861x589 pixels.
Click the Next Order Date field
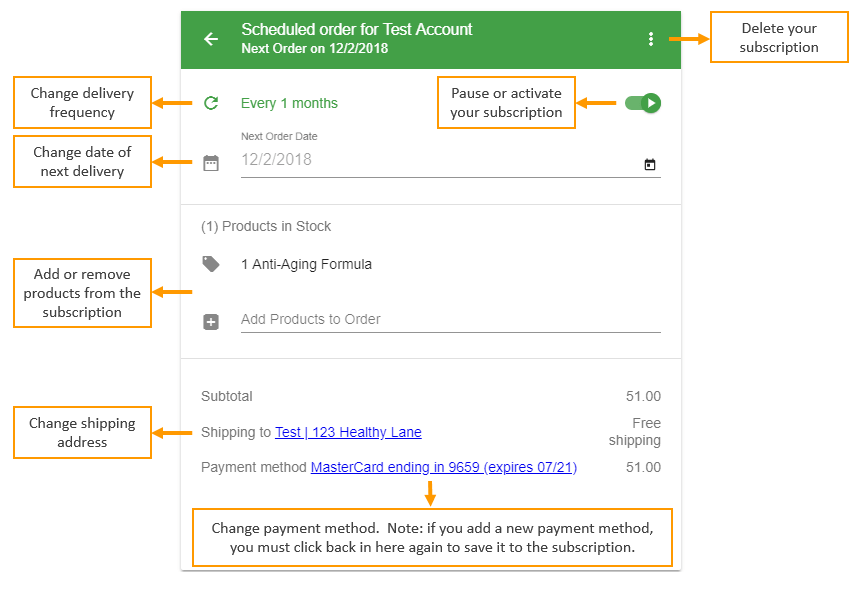click(450, 160)
